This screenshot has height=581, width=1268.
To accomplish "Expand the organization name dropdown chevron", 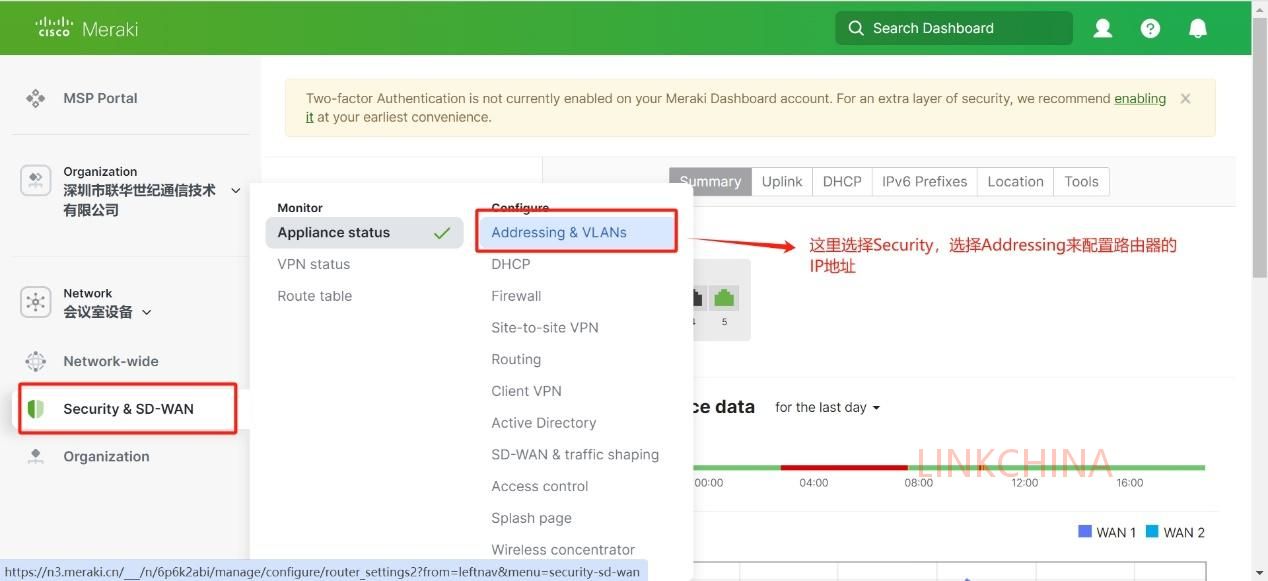I will 236,190.
